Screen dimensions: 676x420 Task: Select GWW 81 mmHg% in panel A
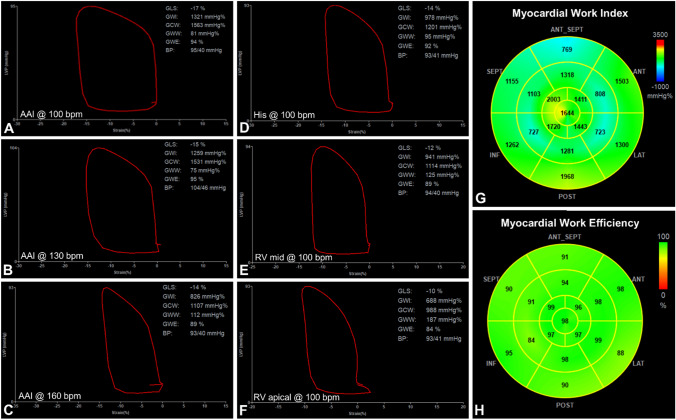coord(205,34)
